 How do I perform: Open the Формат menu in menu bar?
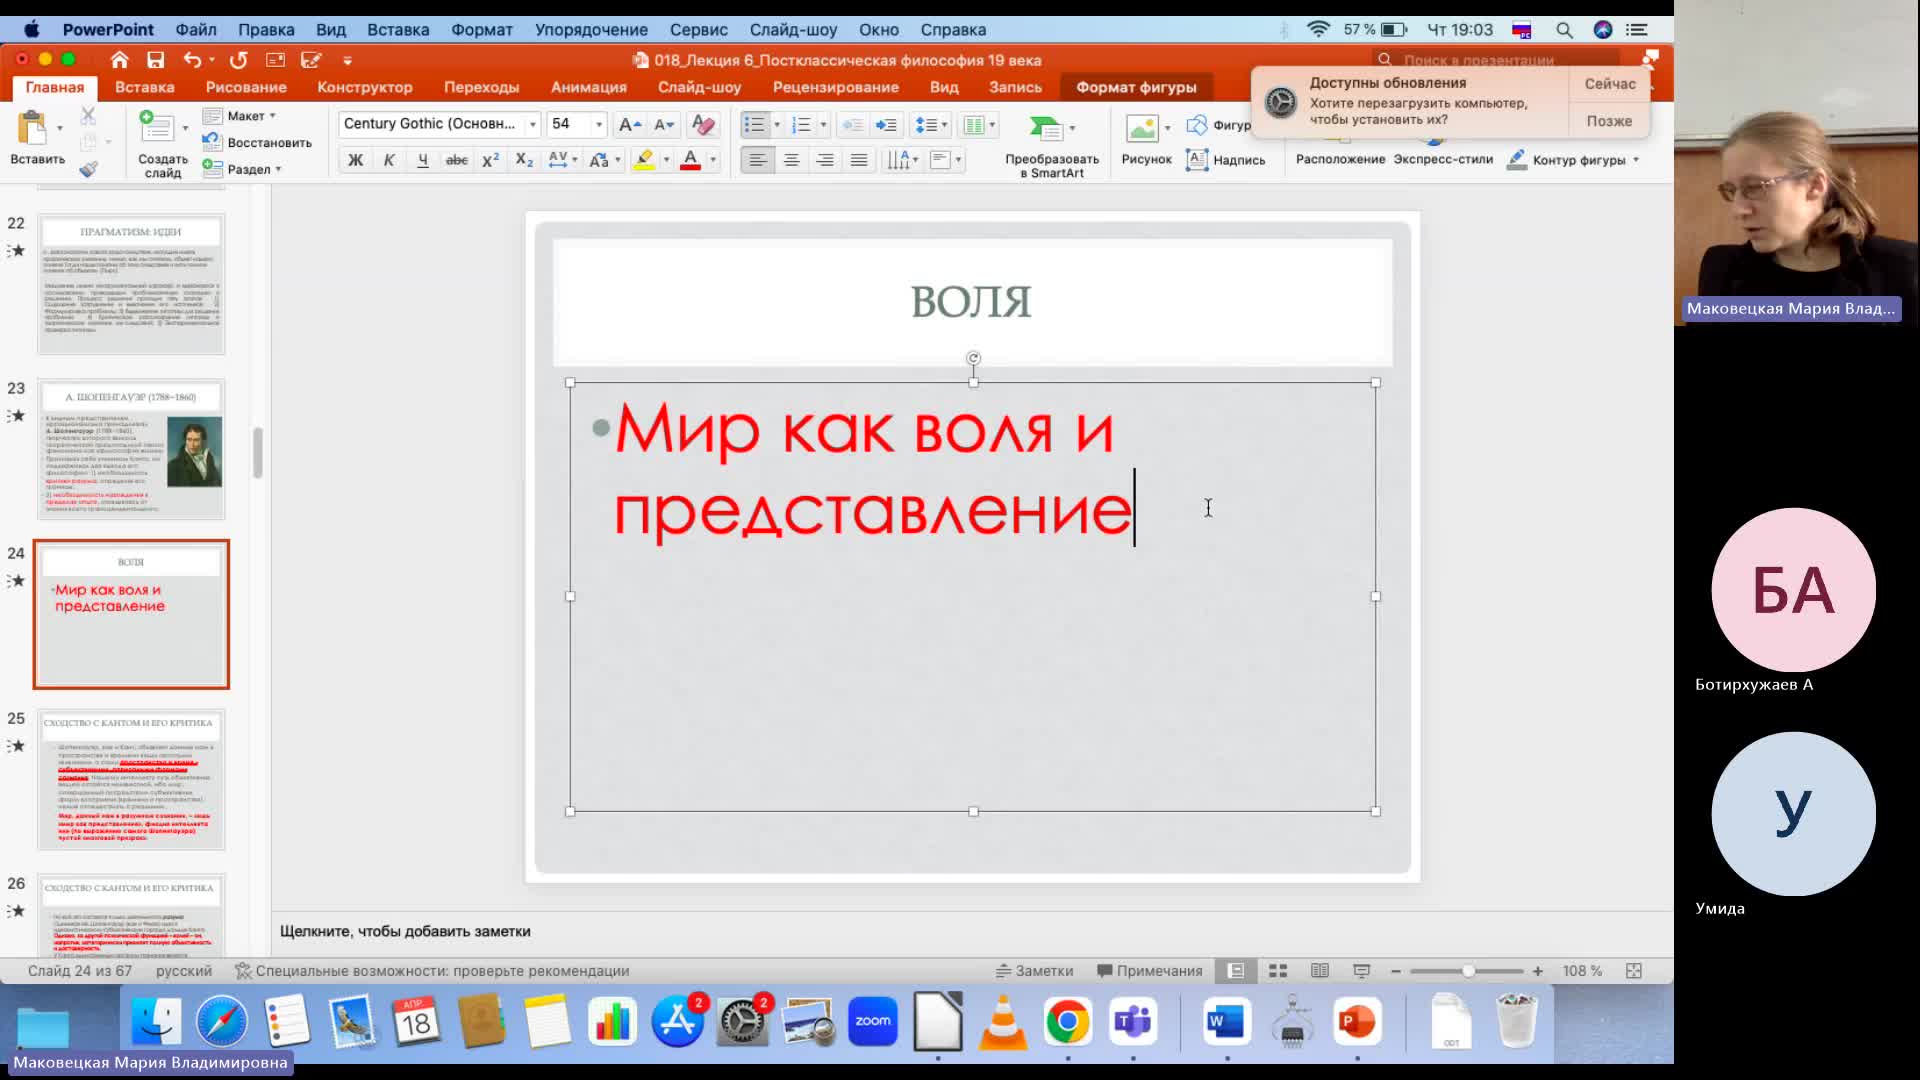(481, 30)
